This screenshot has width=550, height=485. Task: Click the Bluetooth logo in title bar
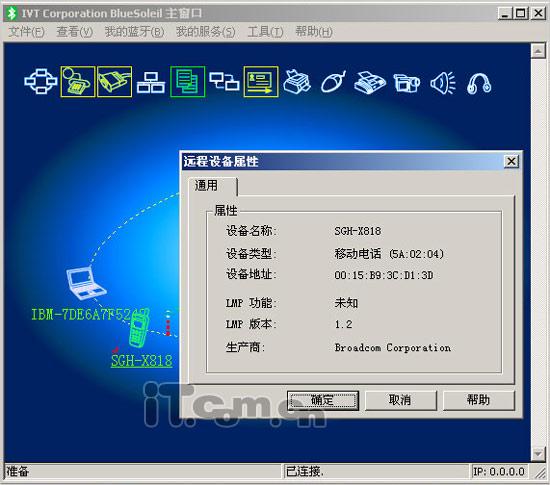pyautogui.click(x=12, y=13)
